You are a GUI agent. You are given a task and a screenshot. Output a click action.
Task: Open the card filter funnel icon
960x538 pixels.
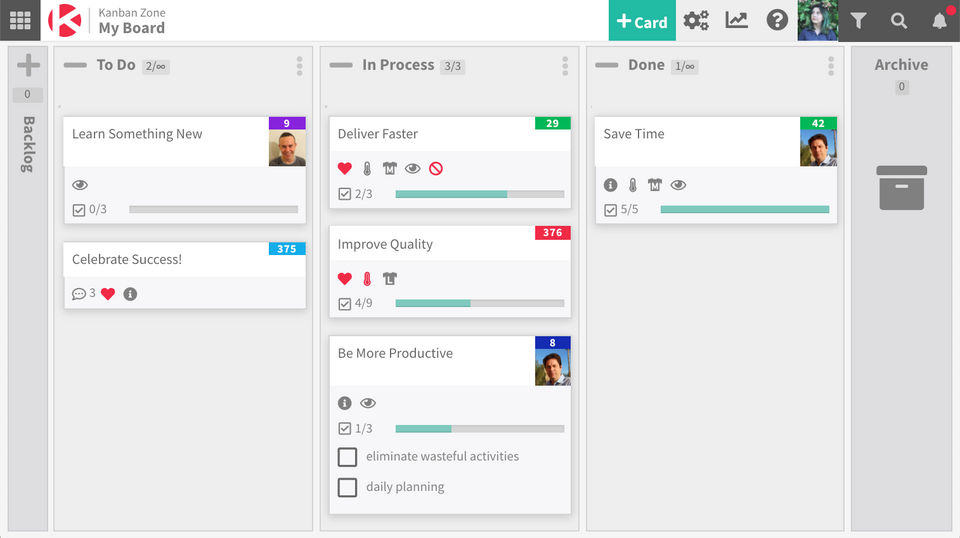(858, 20)
